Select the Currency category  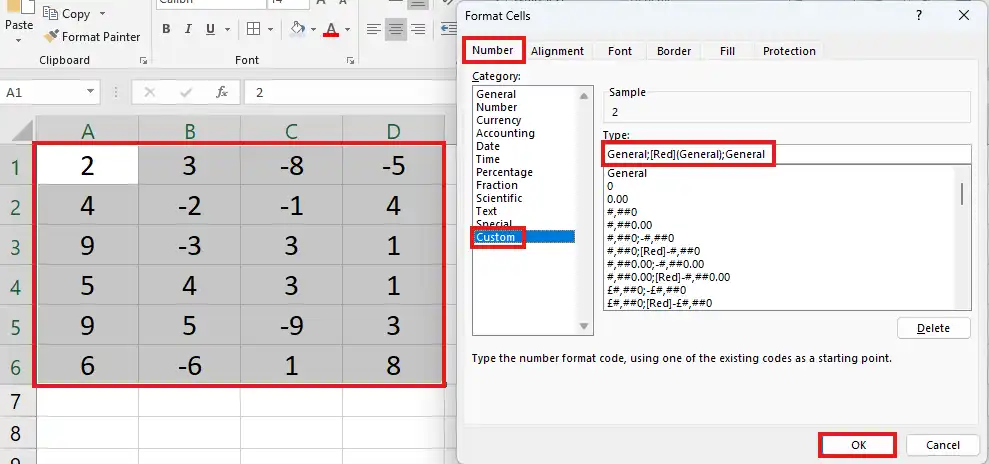(498, 120)
